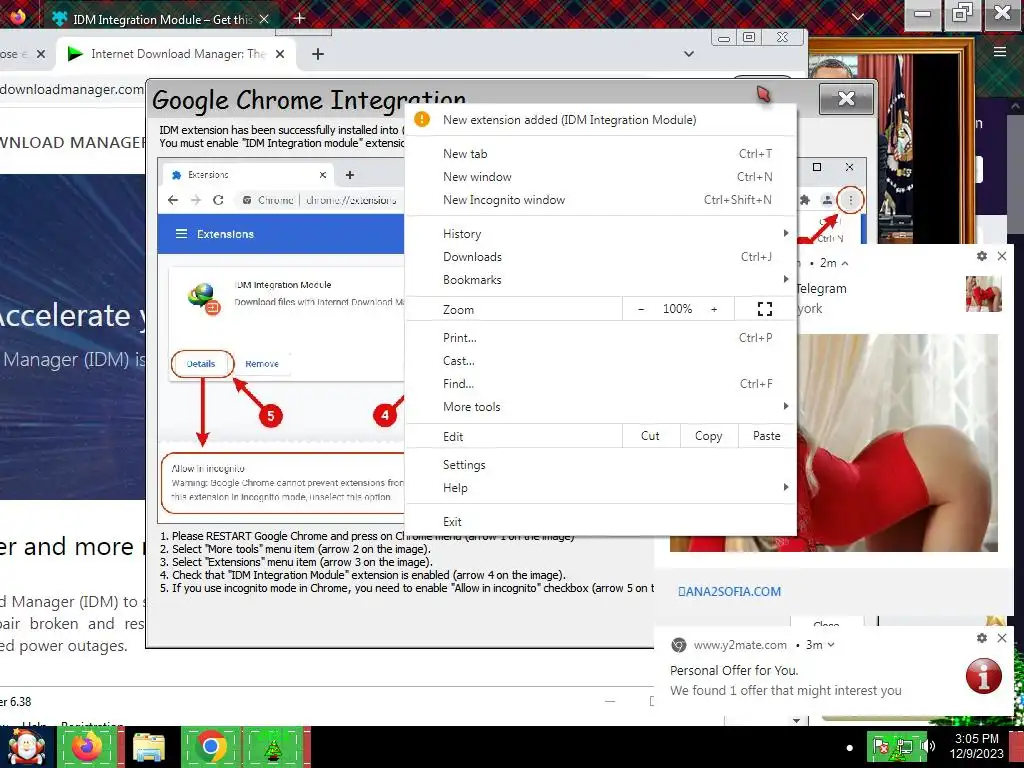Open the Firefox icon in the taskbar
Screen dimensions: 1024x768
[86, 747]
